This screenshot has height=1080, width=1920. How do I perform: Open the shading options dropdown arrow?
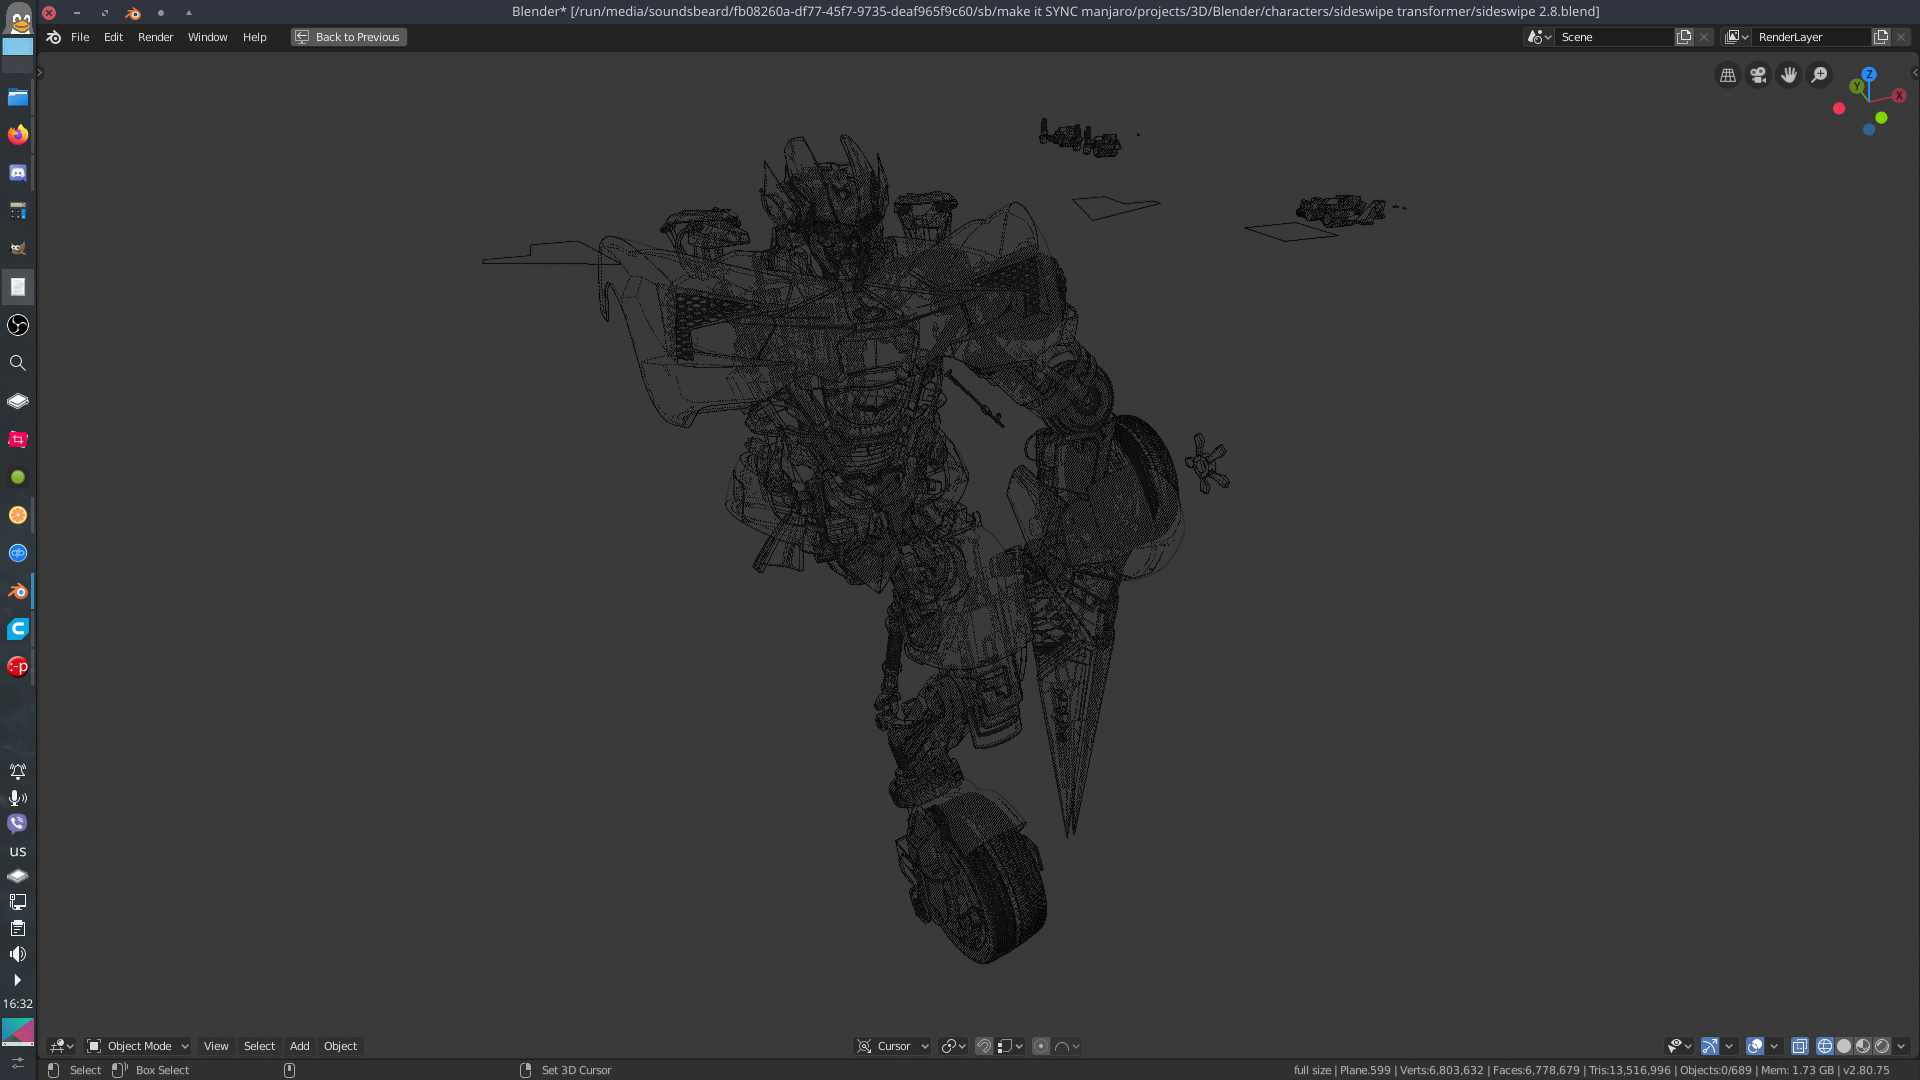click(x=1901, y=1046)
